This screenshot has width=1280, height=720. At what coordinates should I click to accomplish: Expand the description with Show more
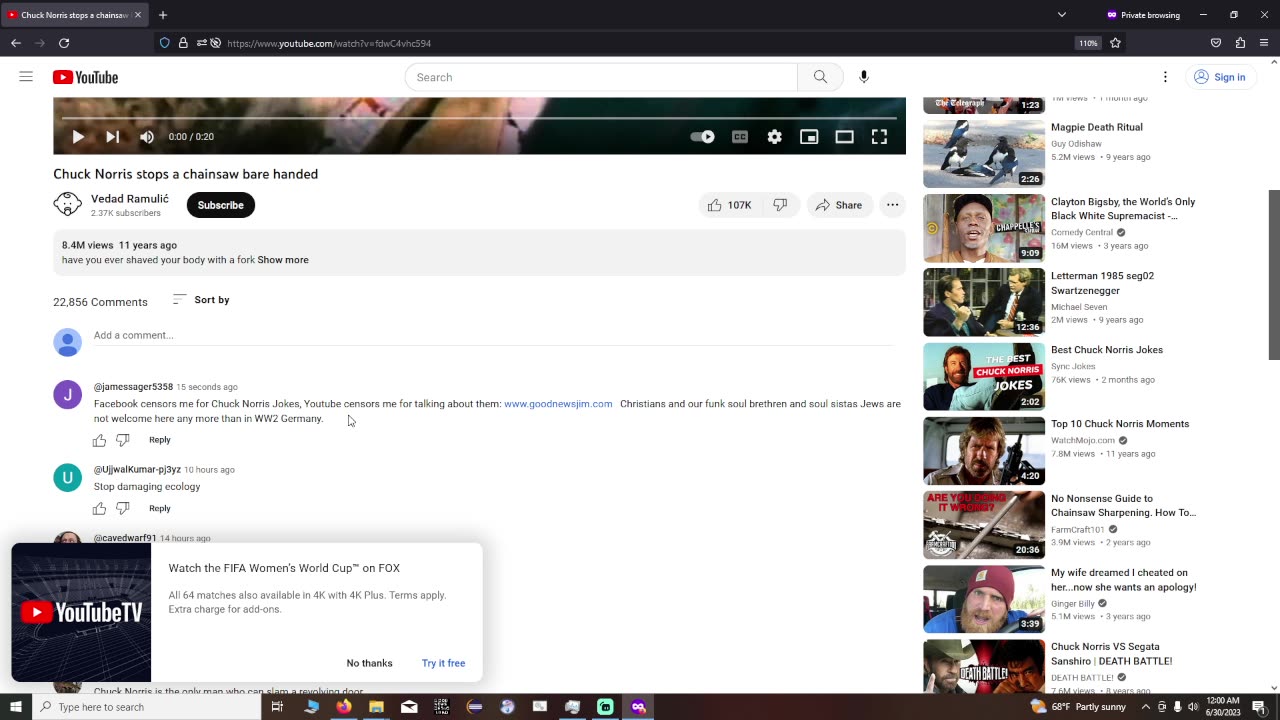click(x=283, y=260)
